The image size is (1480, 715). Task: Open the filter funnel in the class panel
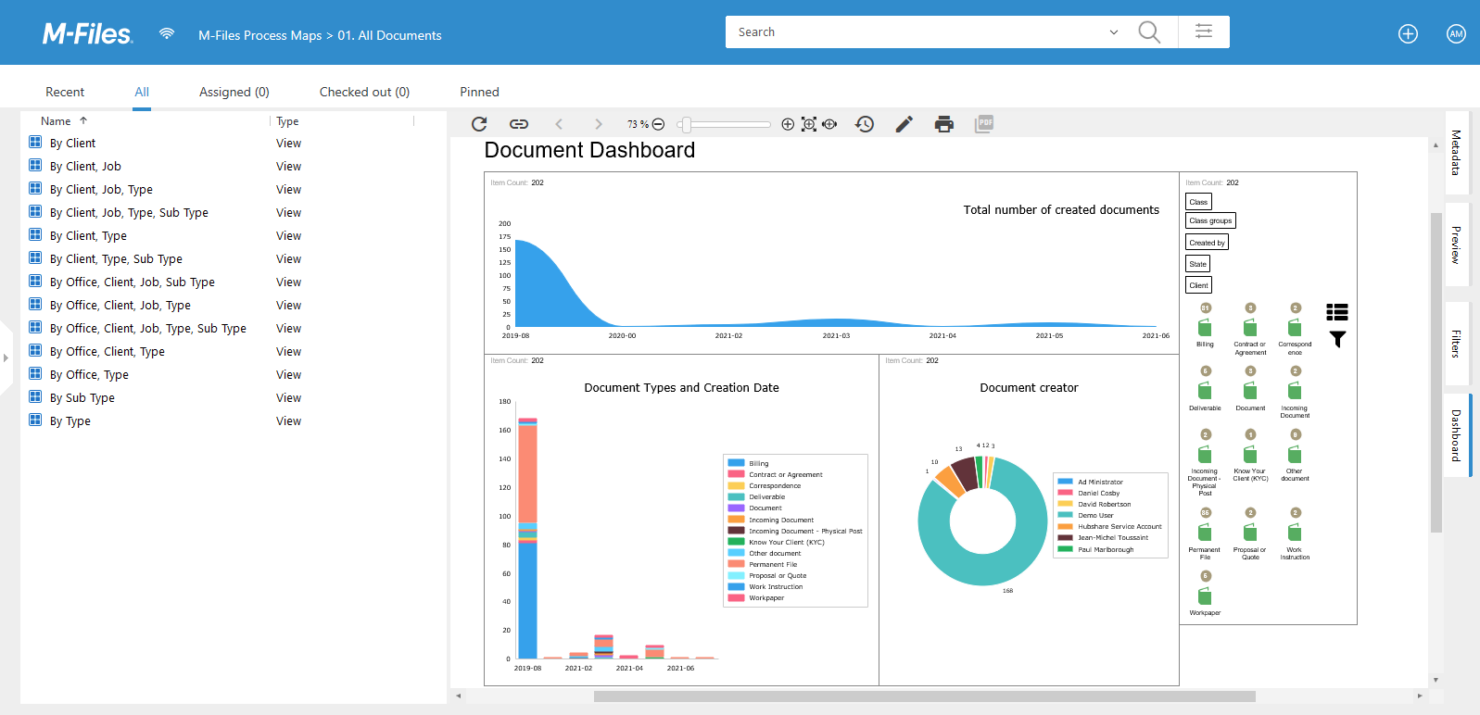[x=1337, y=339]
